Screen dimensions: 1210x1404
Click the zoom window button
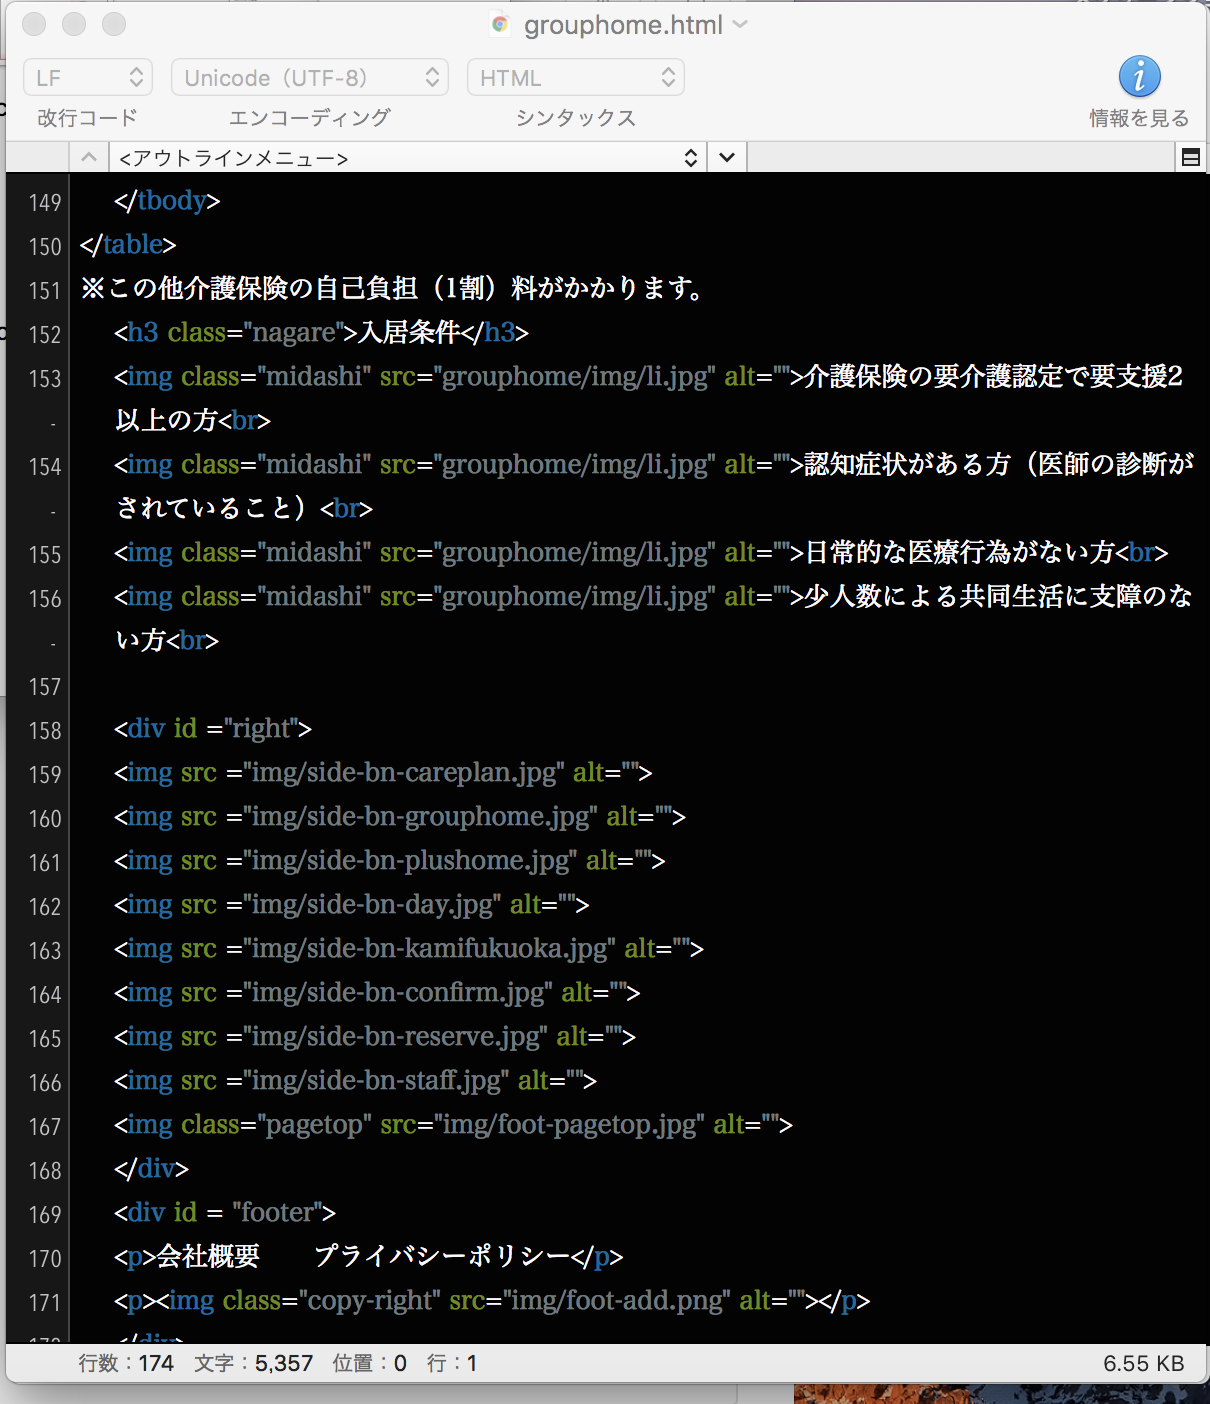pyautogui.click(x=114, y=24)
